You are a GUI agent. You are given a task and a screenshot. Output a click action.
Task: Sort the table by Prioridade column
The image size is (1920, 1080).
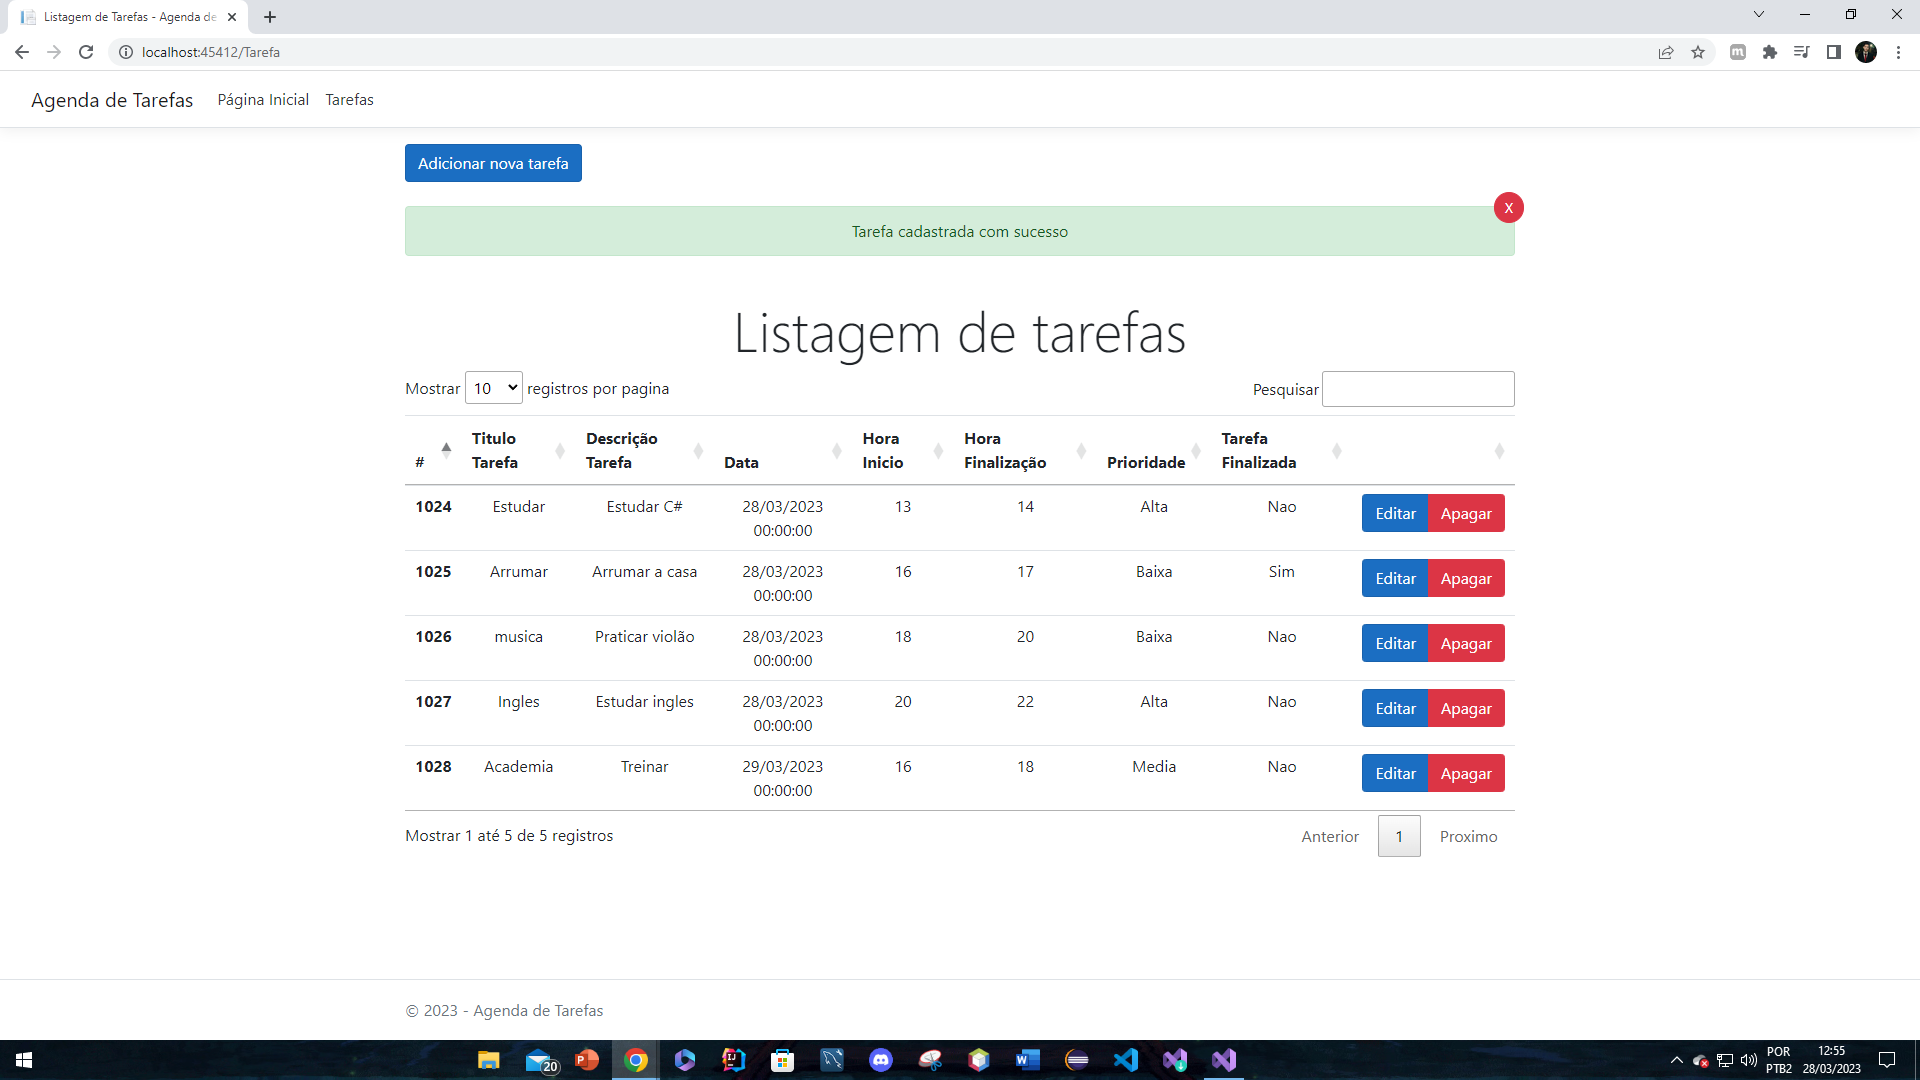1146,462
